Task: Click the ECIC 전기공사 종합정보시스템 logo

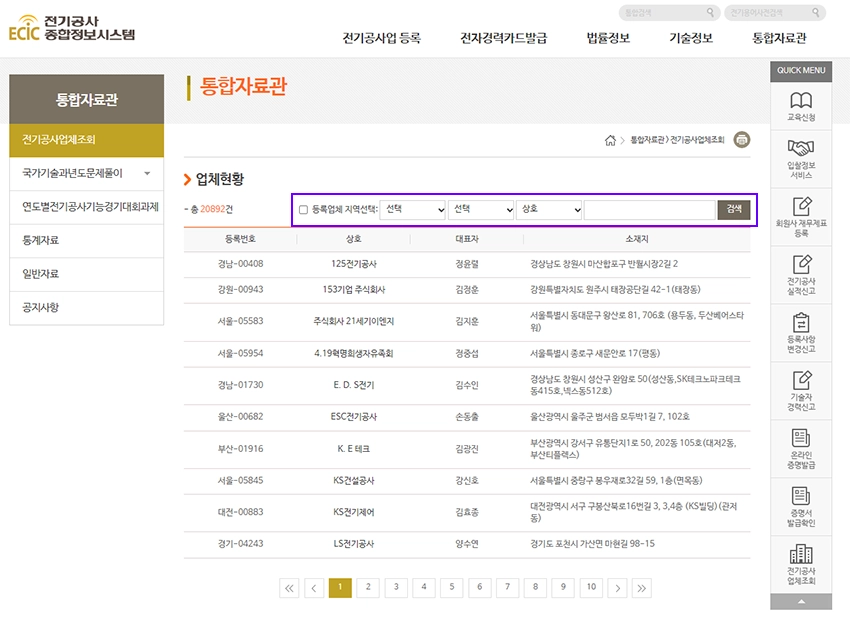Action: click(72, 28)
